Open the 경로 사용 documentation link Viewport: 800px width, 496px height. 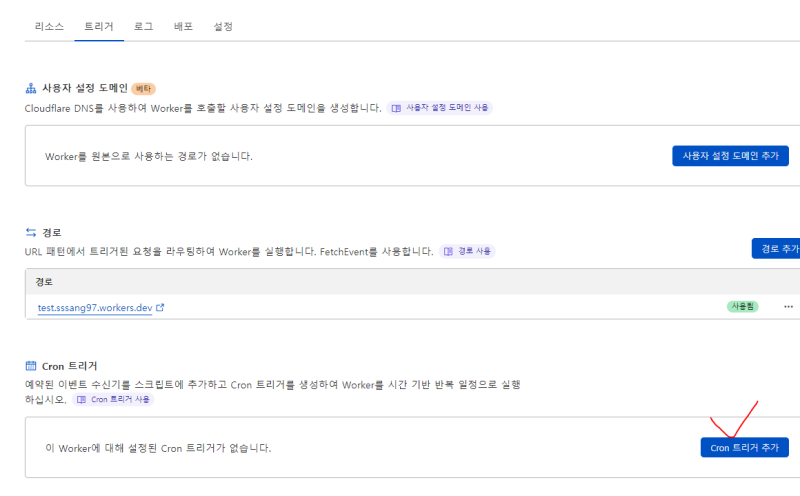pyautogui.click(x=467, y=251)
